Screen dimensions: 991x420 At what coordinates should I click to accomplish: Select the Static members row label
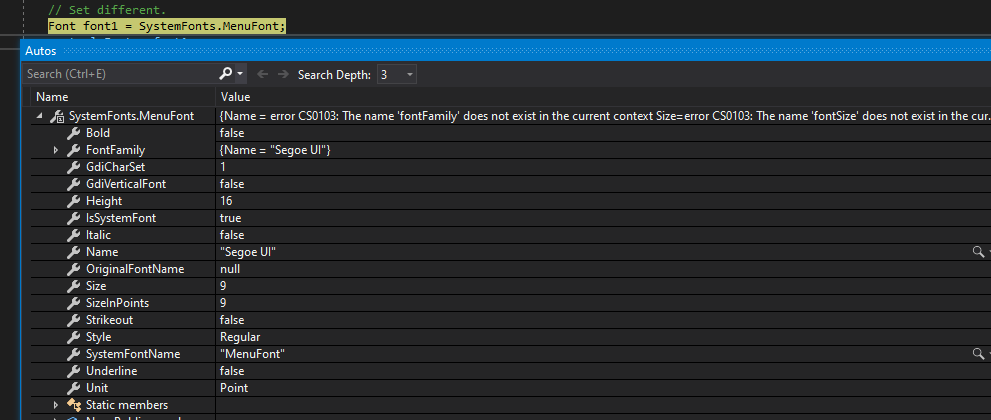click(x=127, y=405)
